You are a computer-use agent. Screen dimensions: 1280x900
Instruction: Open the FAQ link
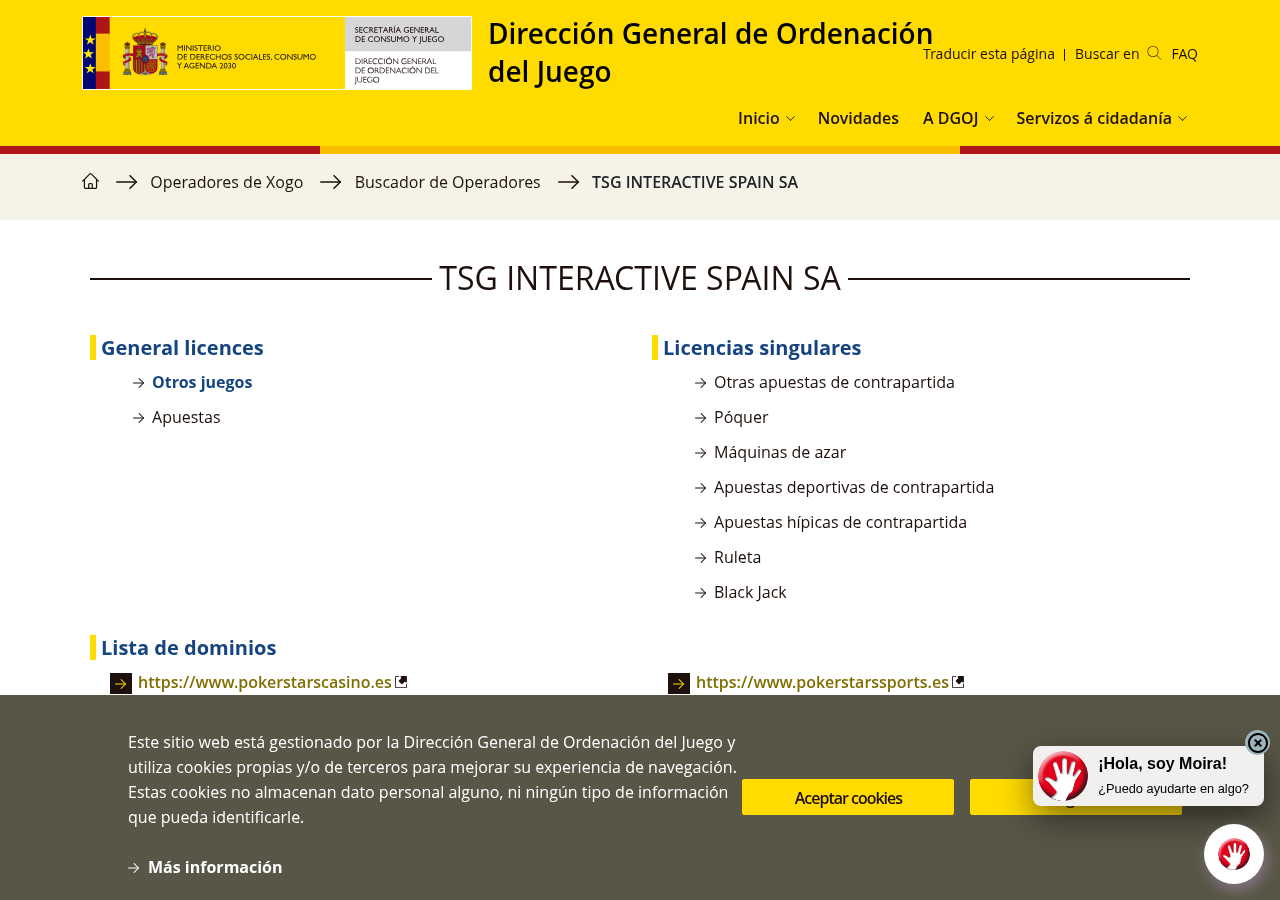pos(1184,54)
